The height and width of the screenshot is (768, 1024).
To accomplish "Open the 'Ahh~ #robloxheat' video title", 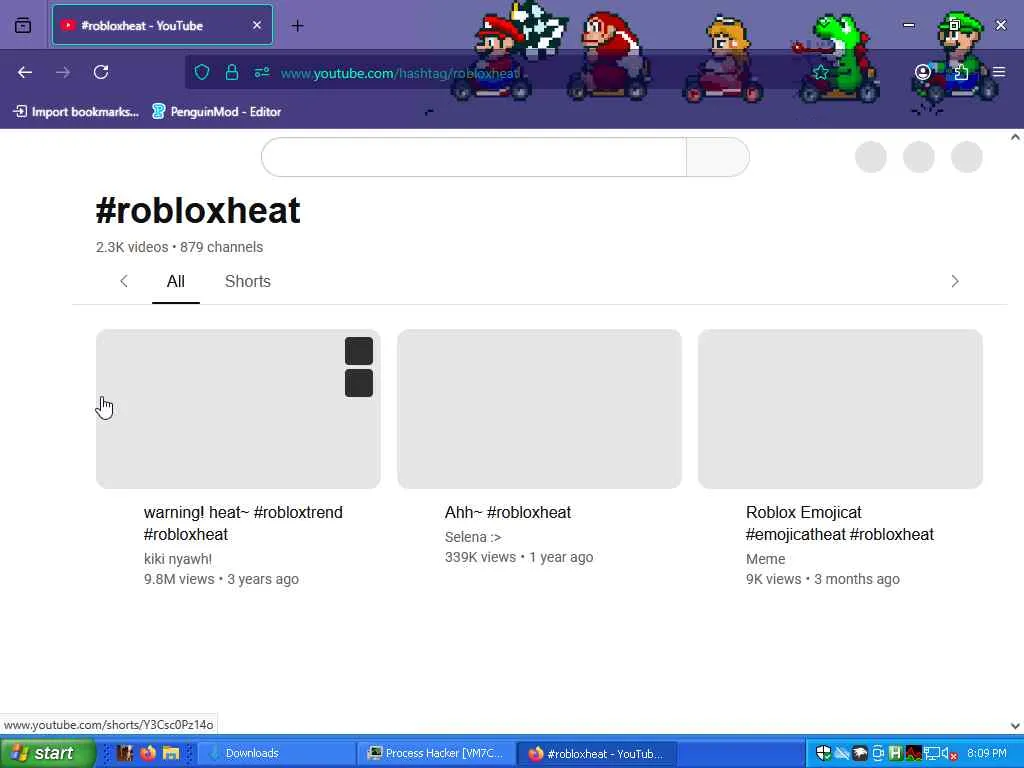I will [x=507, y=513].
